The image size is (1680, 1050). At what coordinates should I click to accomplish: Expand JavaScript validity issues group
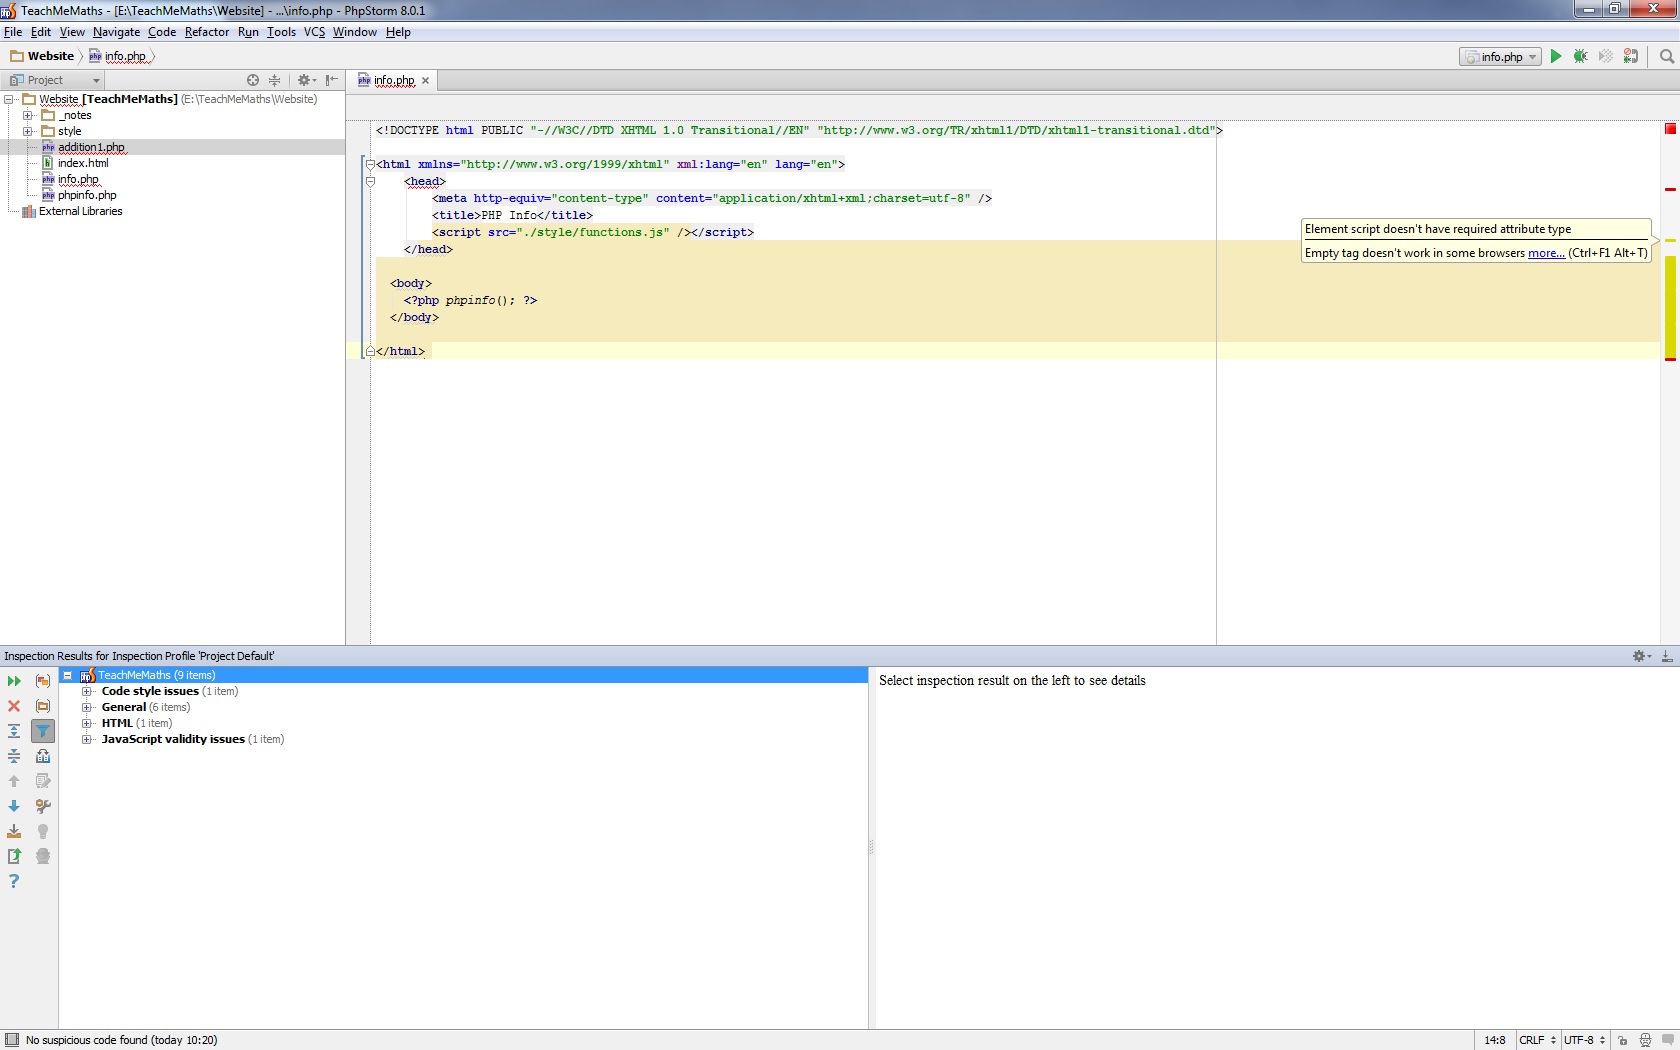tap(87, 740)
